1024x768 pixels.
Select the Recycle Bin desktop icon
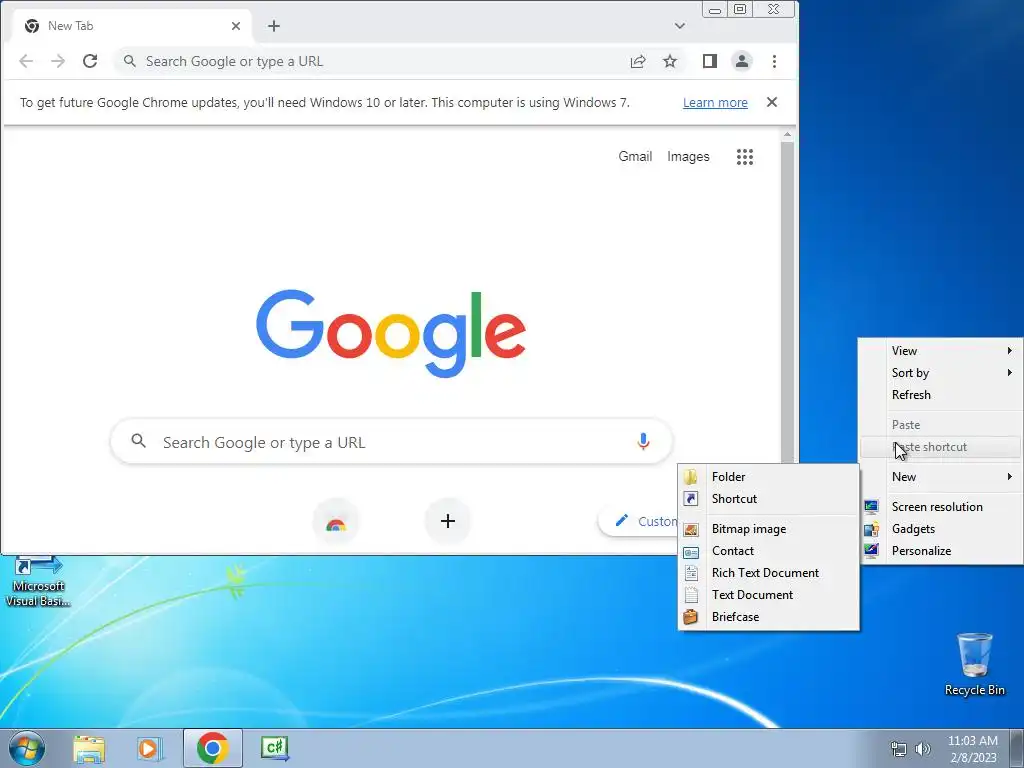[x=975, y=664]
